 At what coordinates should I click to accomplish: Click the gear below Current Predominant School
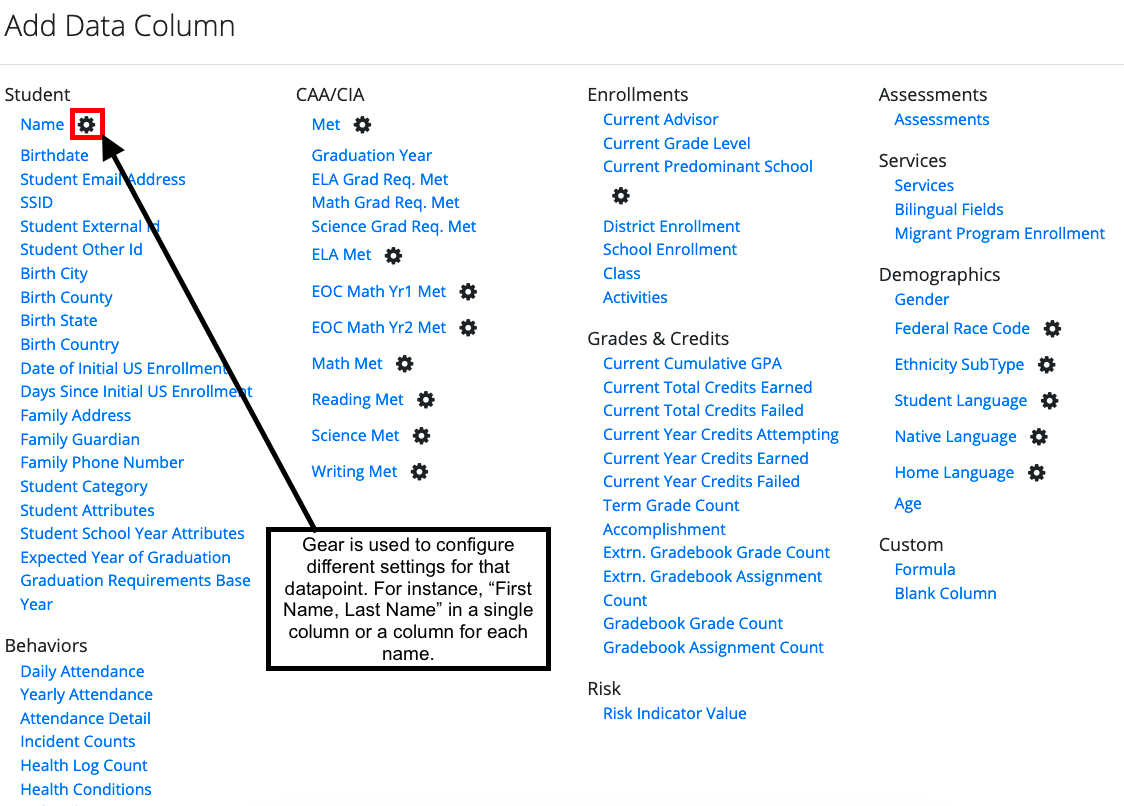(x=621, y=196)
